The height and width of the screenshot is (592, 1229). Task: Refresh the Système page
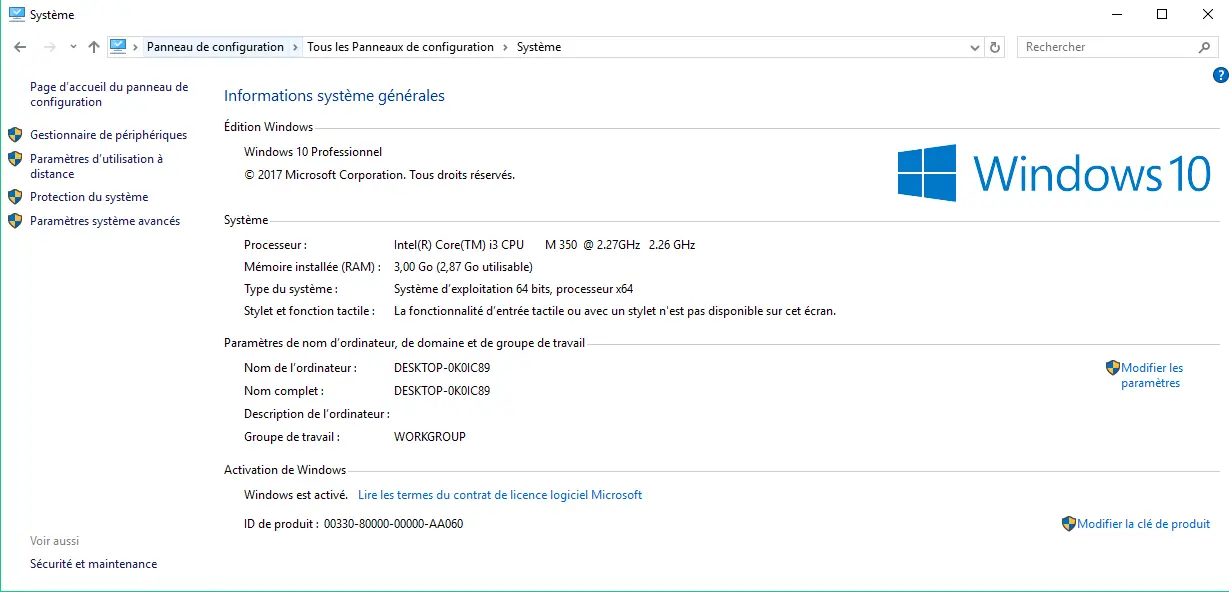point(995,47)
